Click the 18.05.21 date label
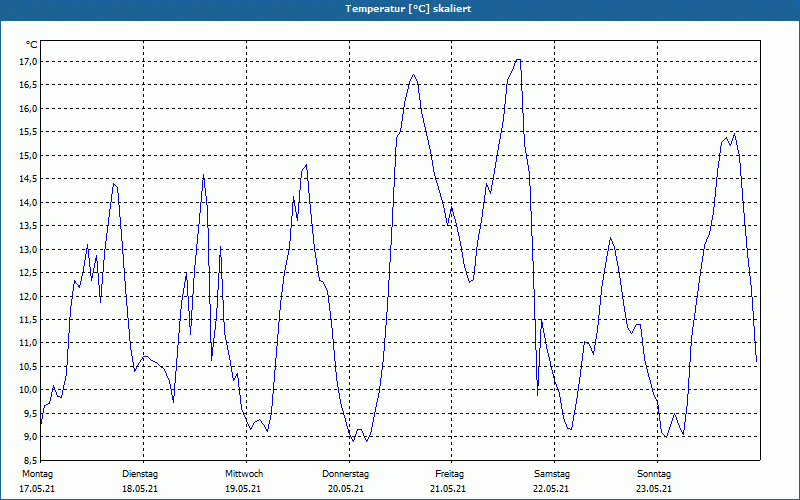Image resolution: width=800 pixels, height=500 pixels. point(140,489)
